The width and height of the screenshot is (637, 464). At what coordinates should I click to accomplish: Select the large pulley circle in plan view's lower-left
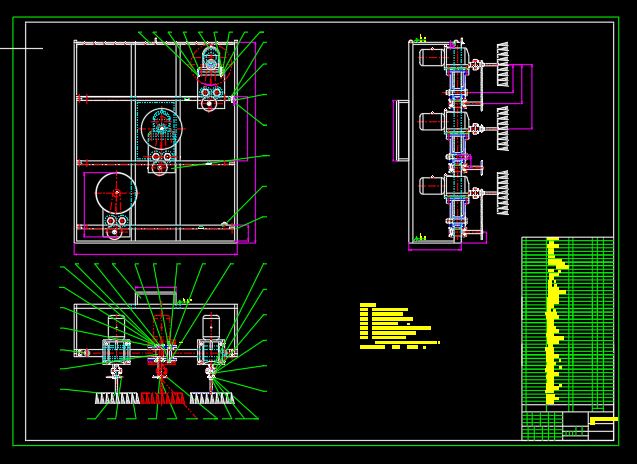[116, 193]
